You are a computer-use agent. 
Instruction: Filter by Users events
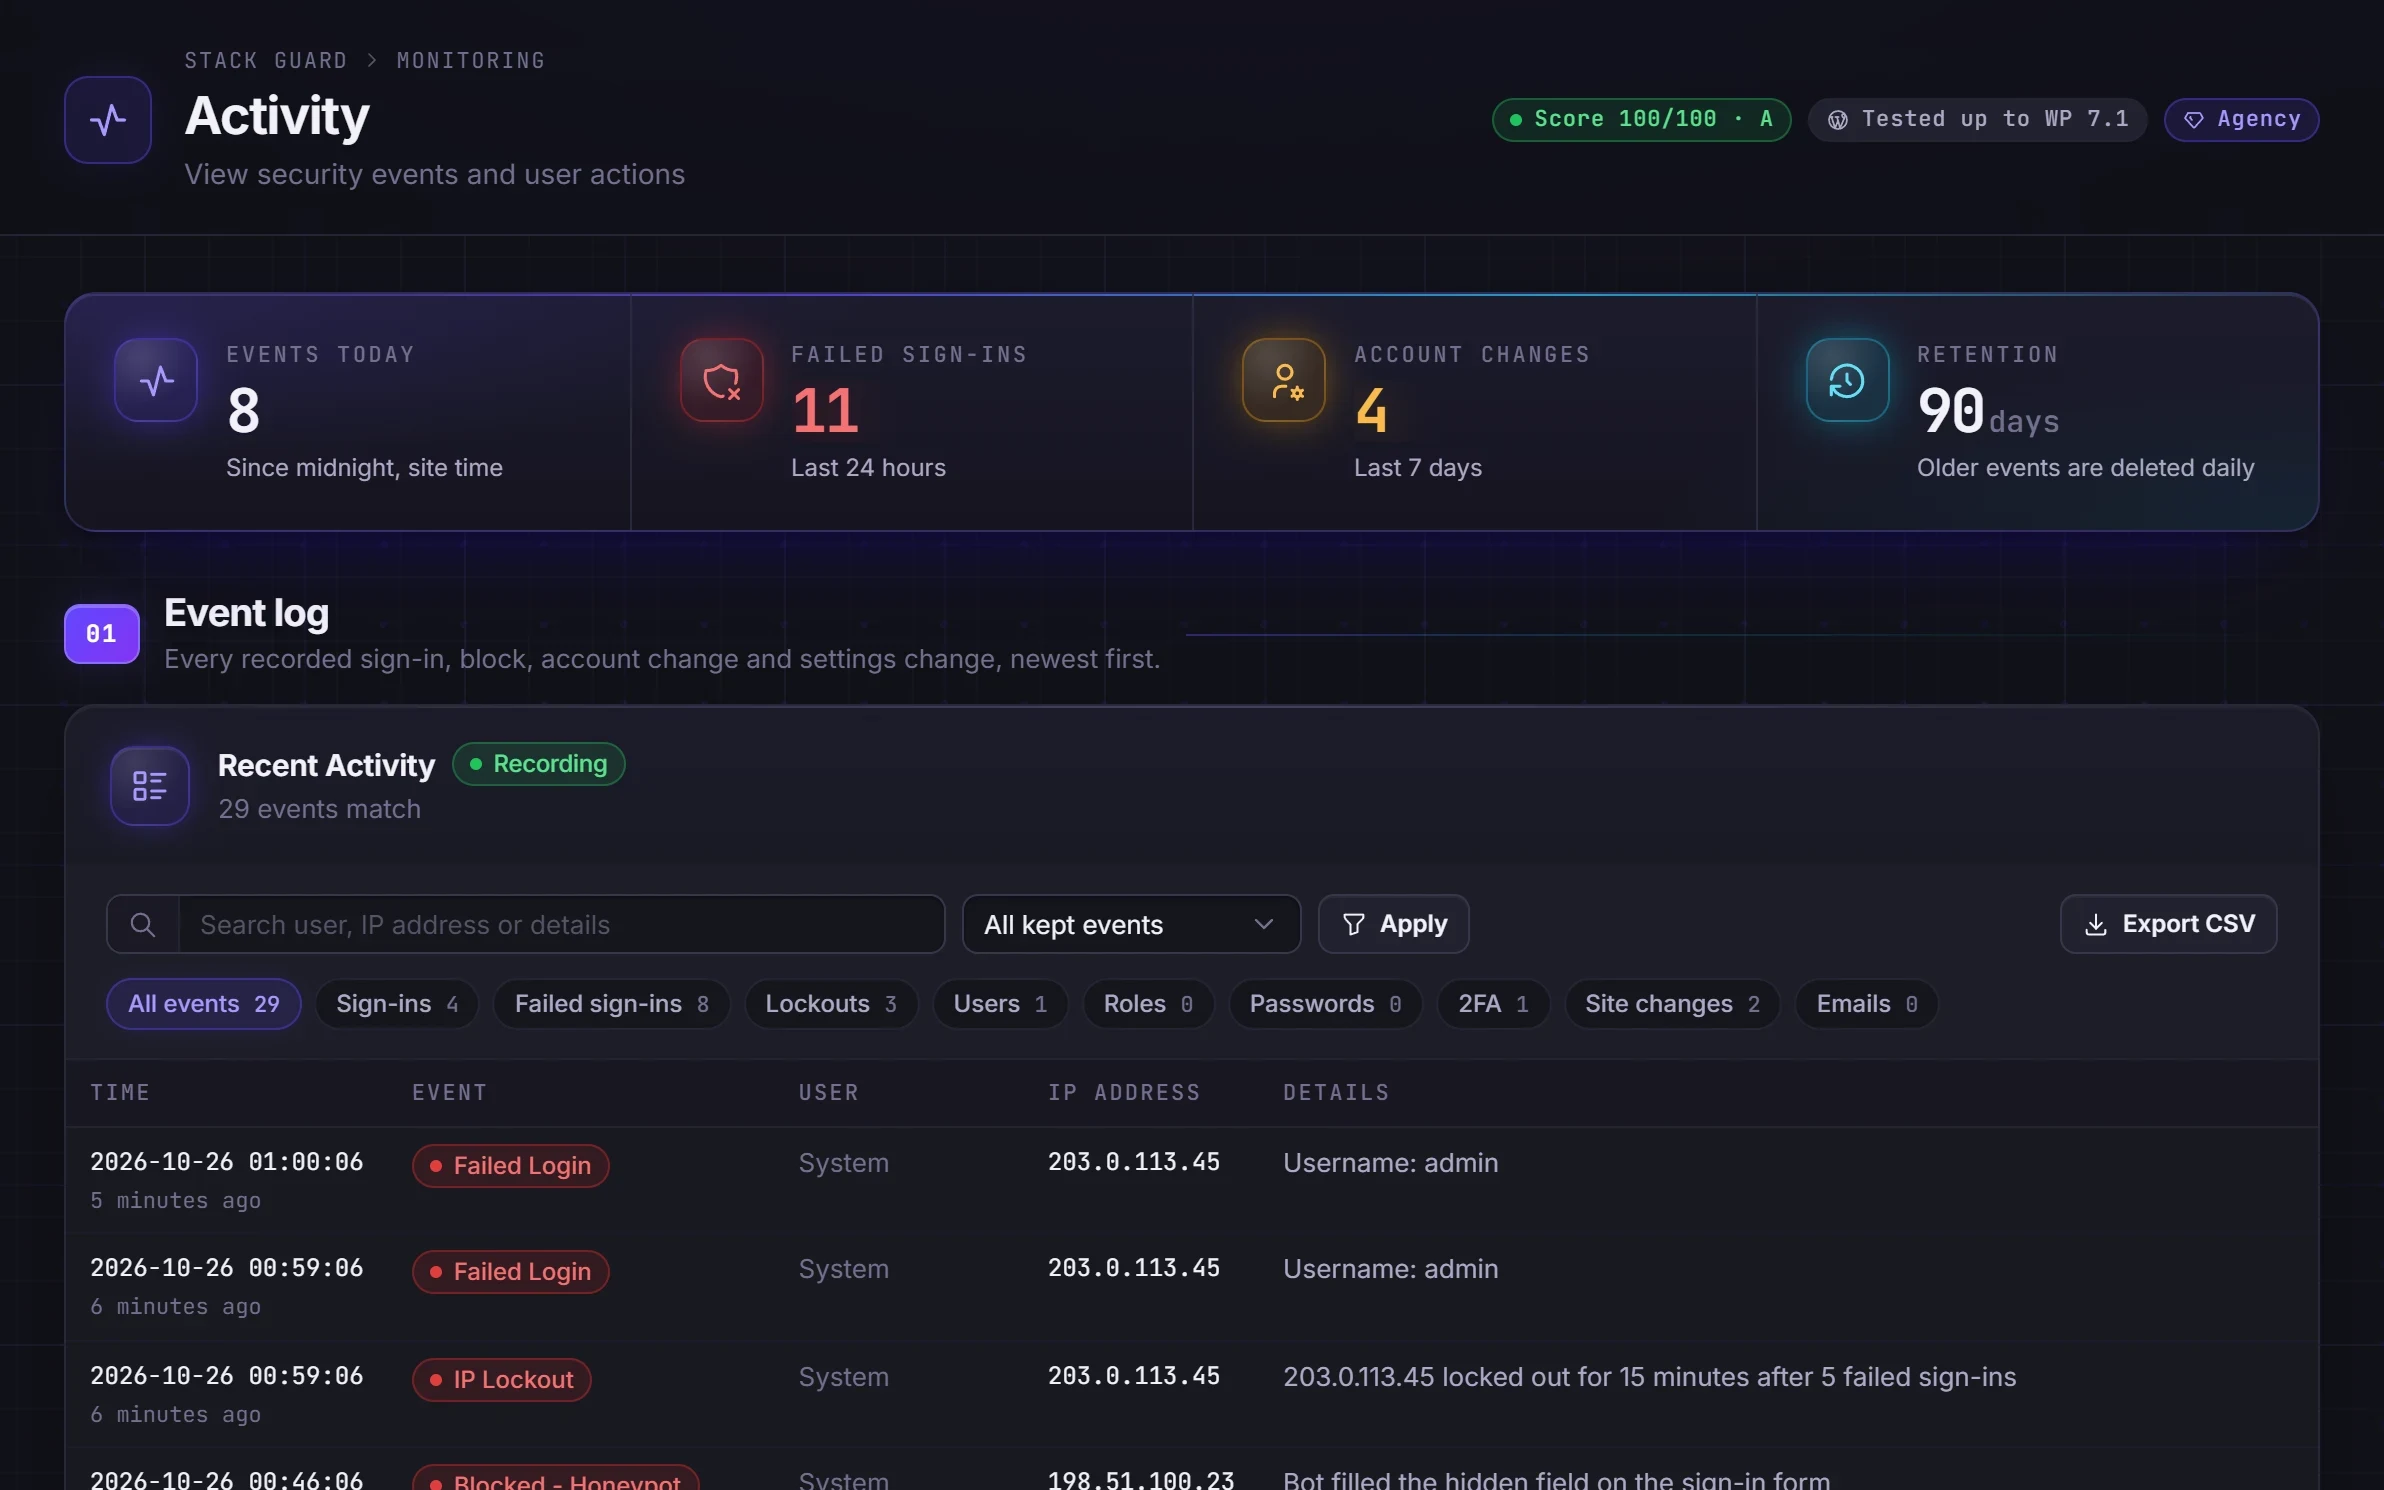pyautogui.click(x=1000, y=1004)
